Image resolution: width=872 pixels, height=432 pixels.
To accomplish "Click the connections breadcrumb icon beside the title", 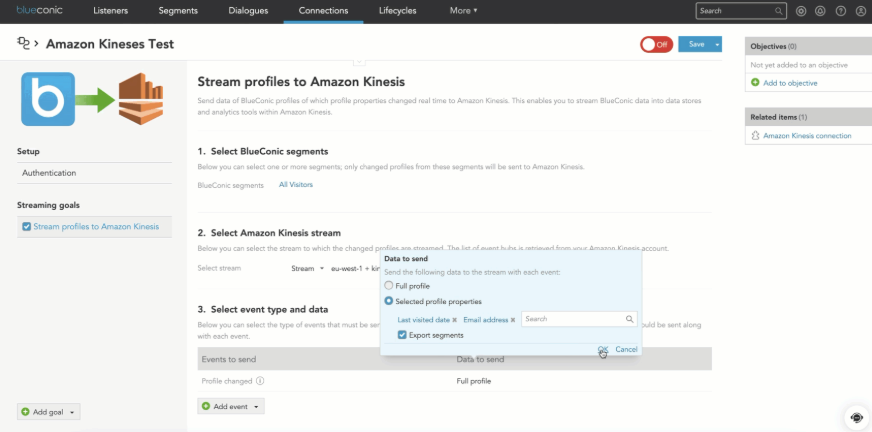I will pyautogui.click(x=23, y=43).
